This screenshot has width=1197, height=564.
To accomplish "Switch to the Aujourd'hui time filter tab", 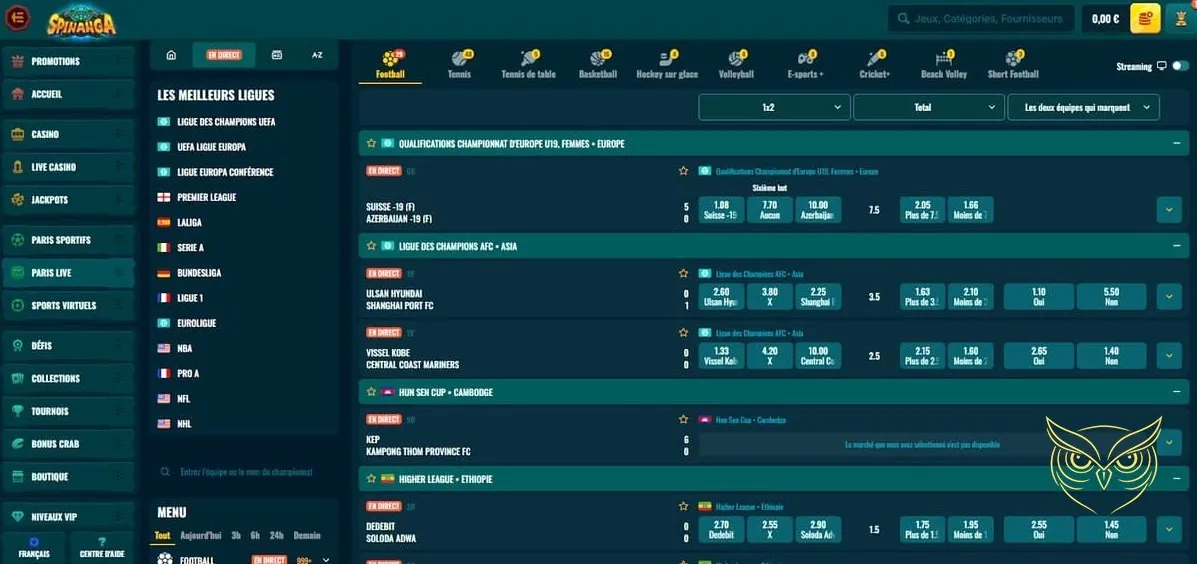I will pos(201,535).
